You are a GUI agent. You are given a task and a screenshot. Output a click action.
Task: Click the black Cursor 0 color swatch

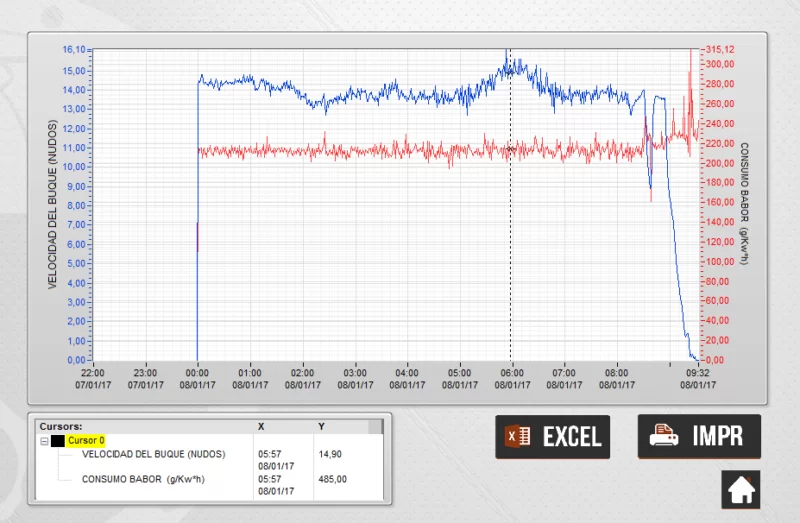[58, 440]
